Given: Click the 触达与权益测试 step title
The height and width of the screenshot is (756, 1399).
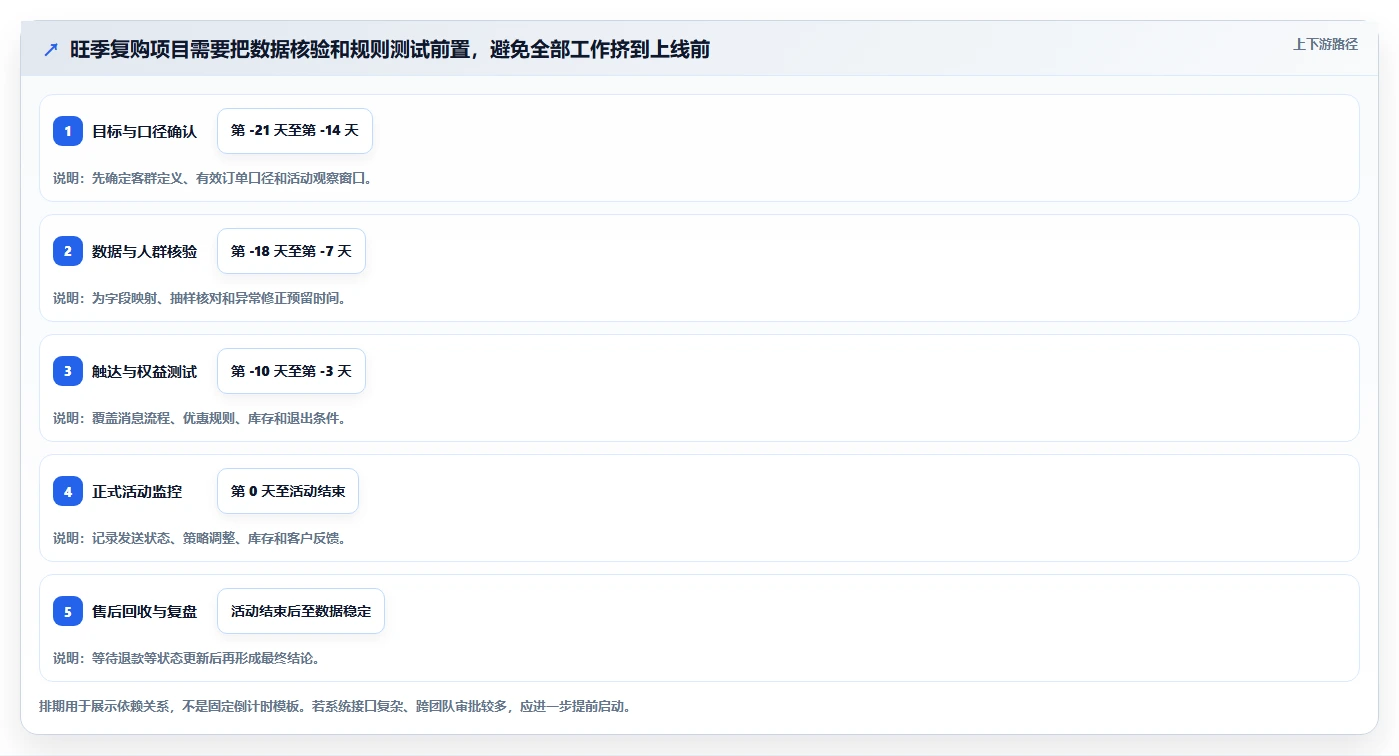Looking at the screenshot, I should tap(145, 371).
